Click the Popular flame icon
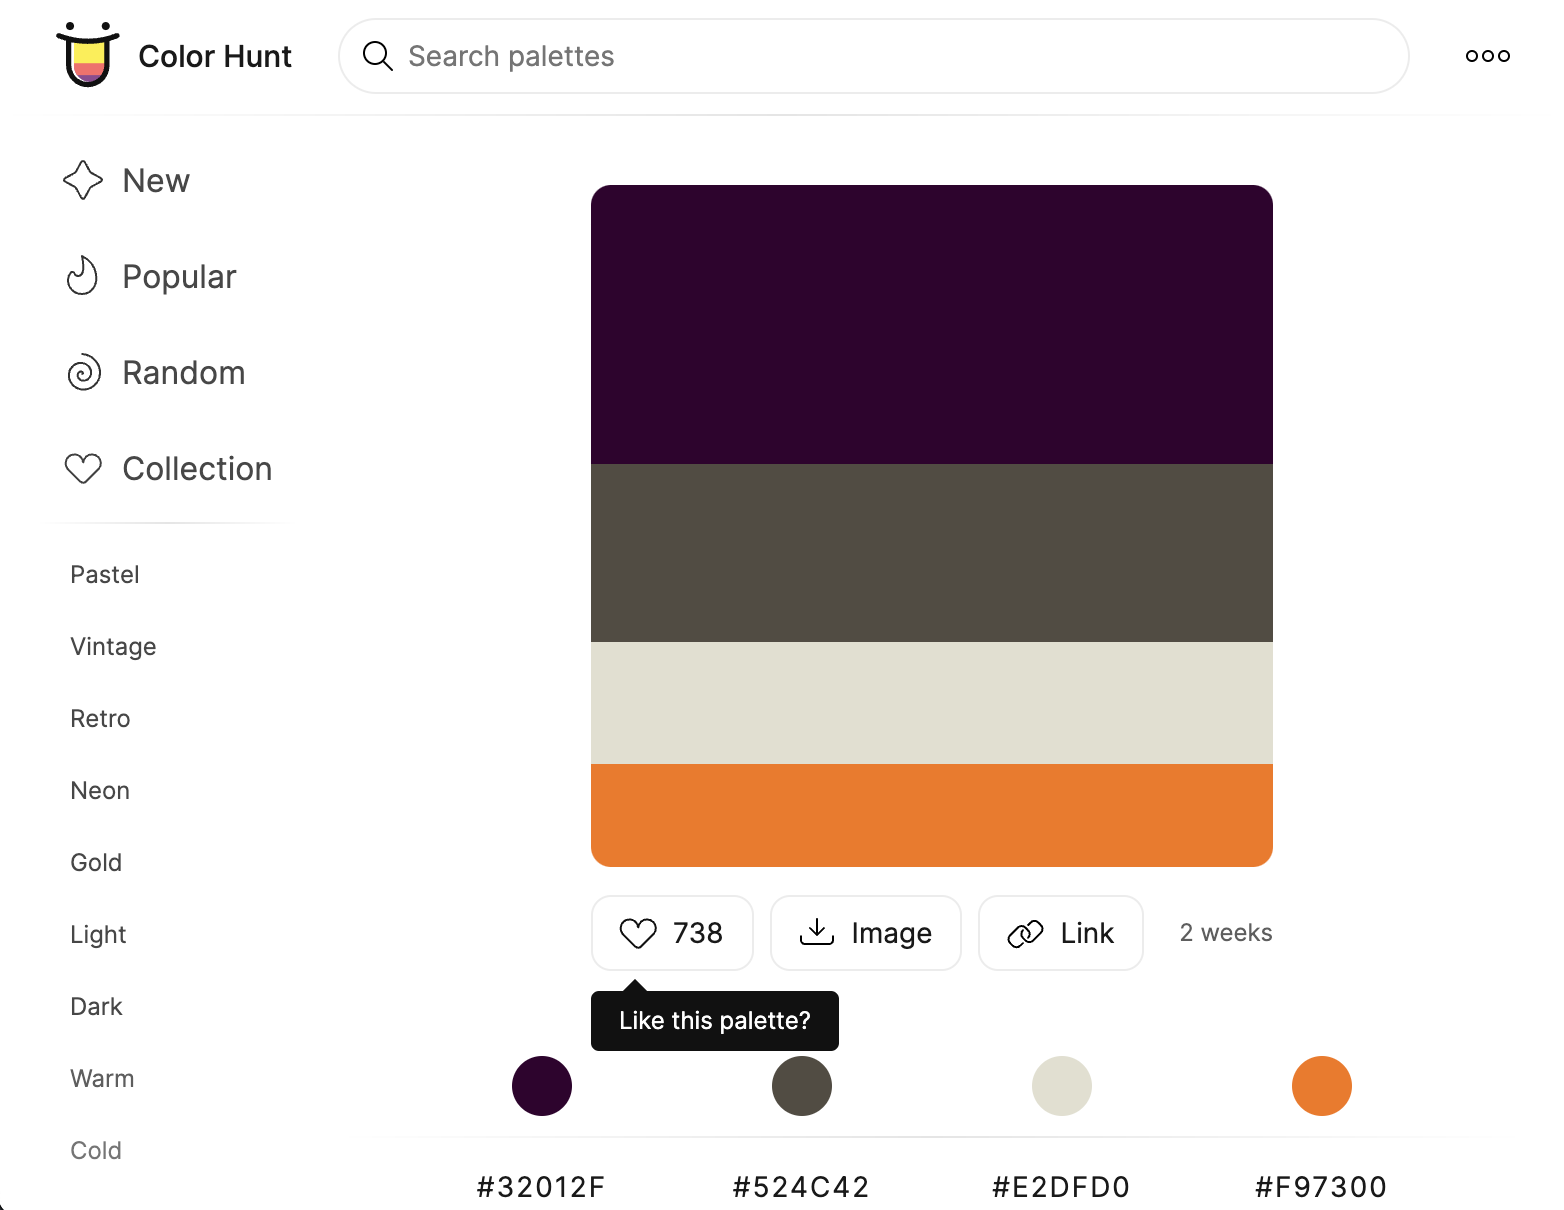This screenshot has height=1210, width=1564. click(x=83, y=277)
